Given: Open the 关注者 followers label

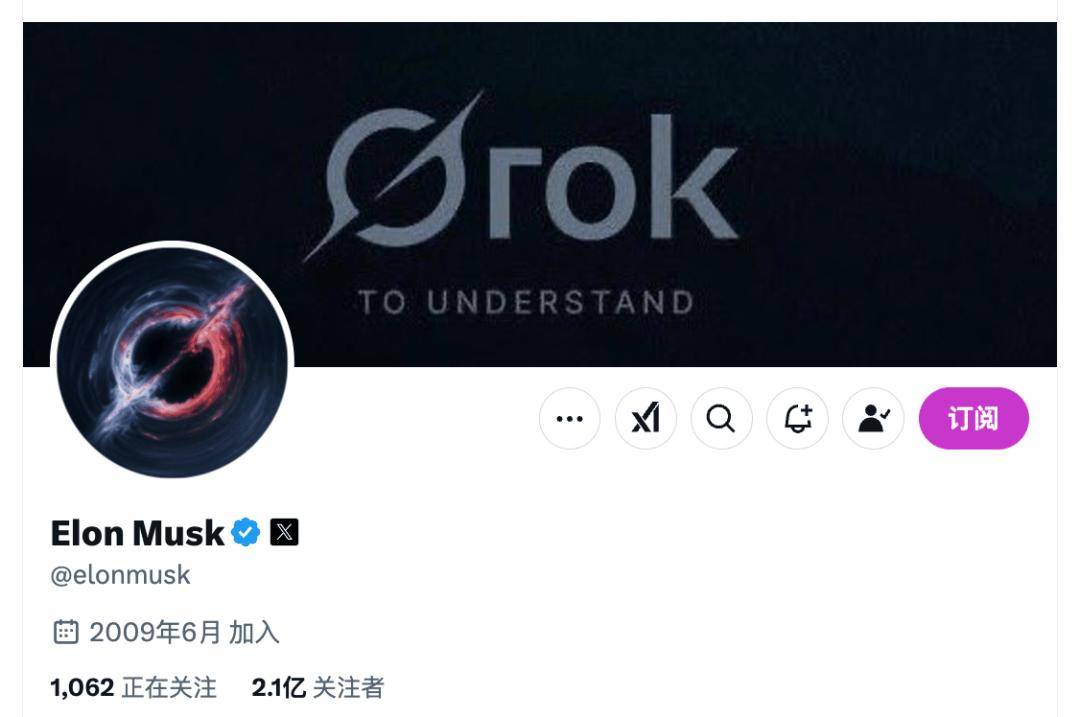Looking at the screenshot, I should click(349, 687).
